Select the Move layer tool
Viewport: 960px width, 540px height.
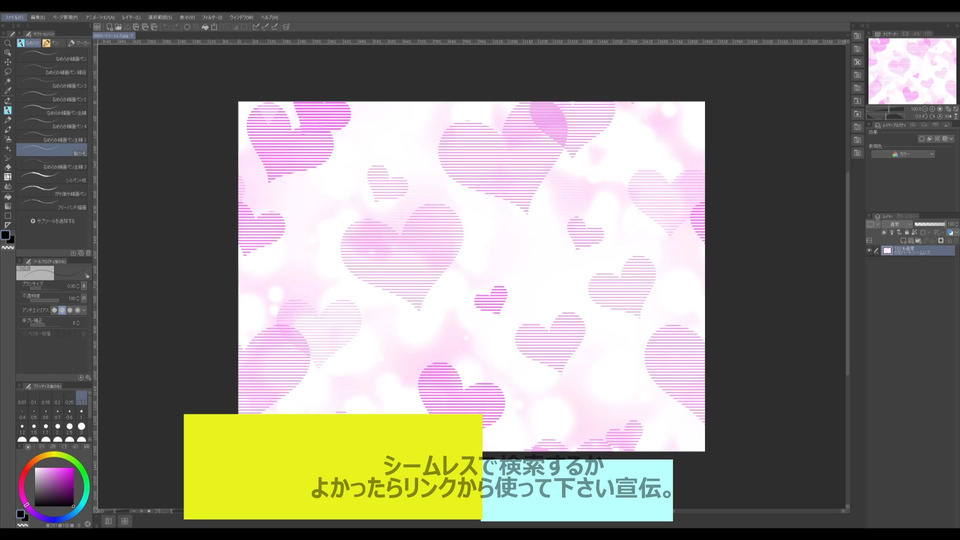7,62
